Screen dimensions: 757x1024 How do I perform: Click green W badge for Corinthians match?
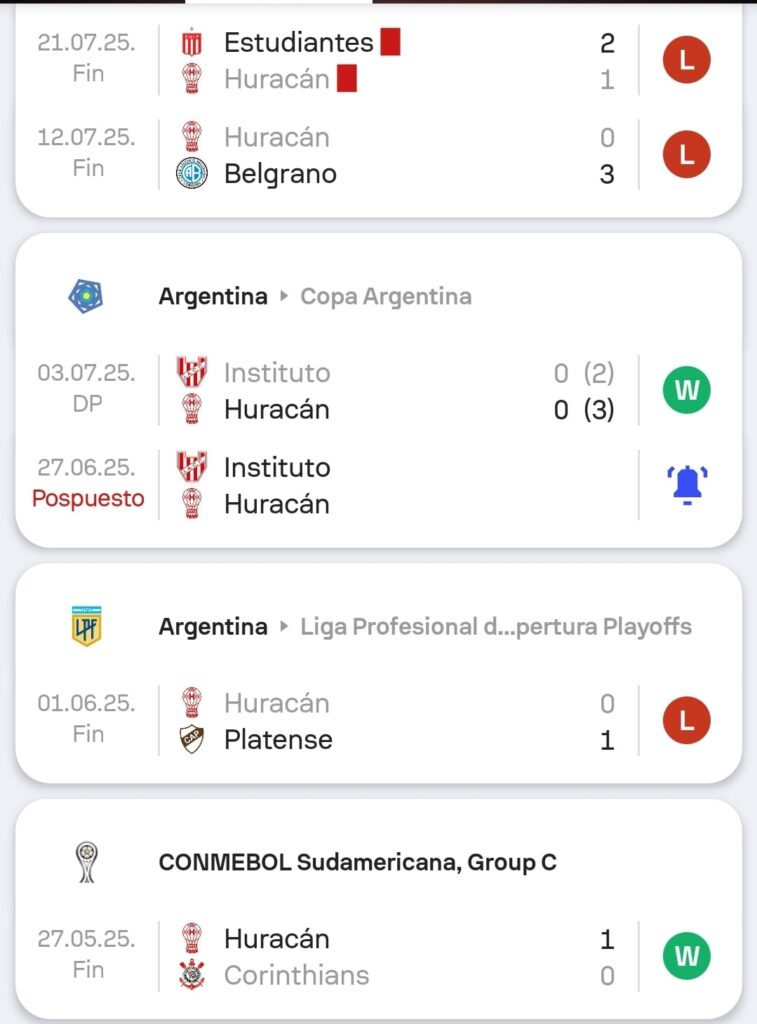coord(687,957)
